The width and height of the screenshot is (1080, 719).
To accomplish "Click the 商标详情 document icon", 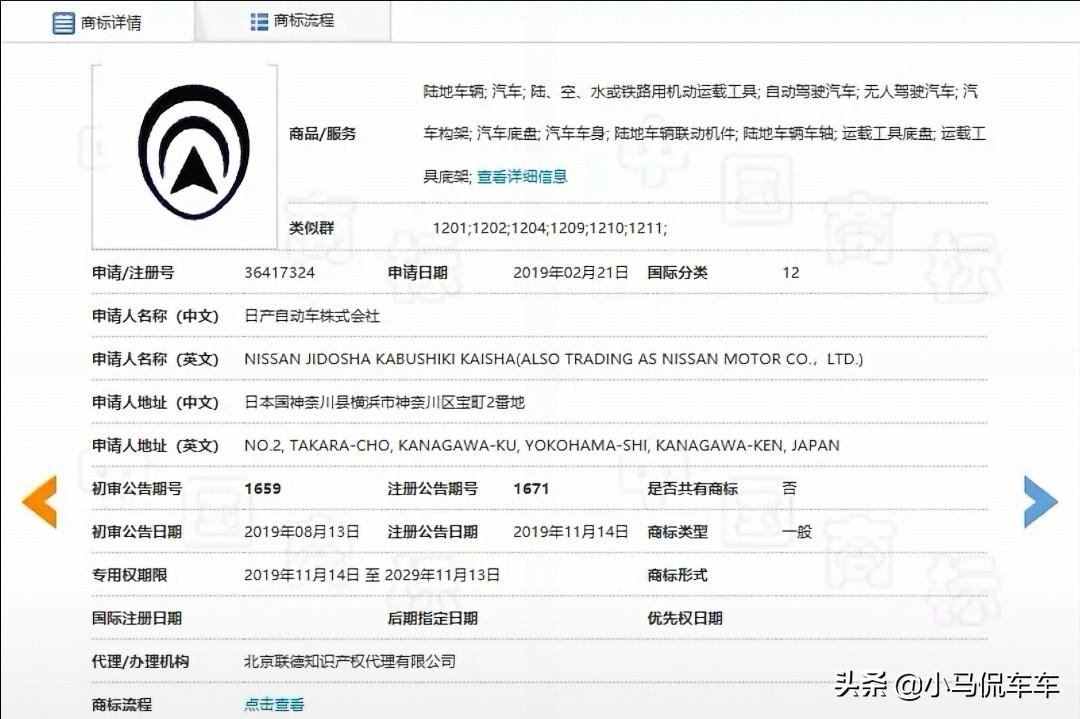I will point(63,23).
